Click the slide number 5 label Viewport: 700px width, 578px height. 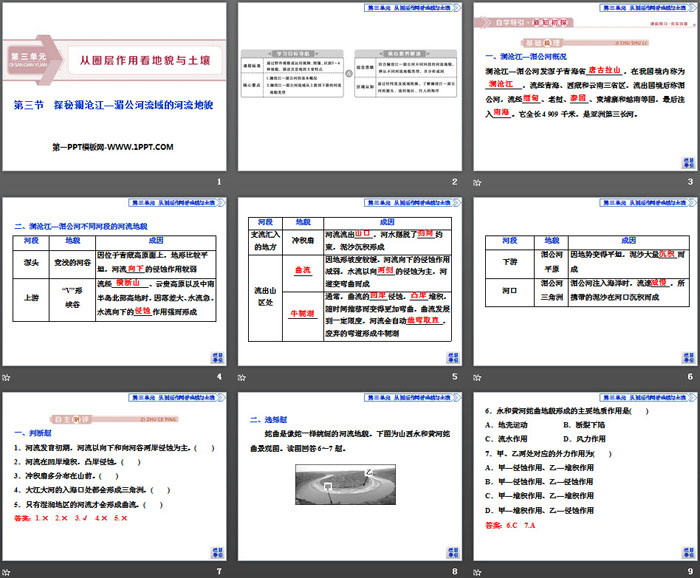tap(454, 377)
